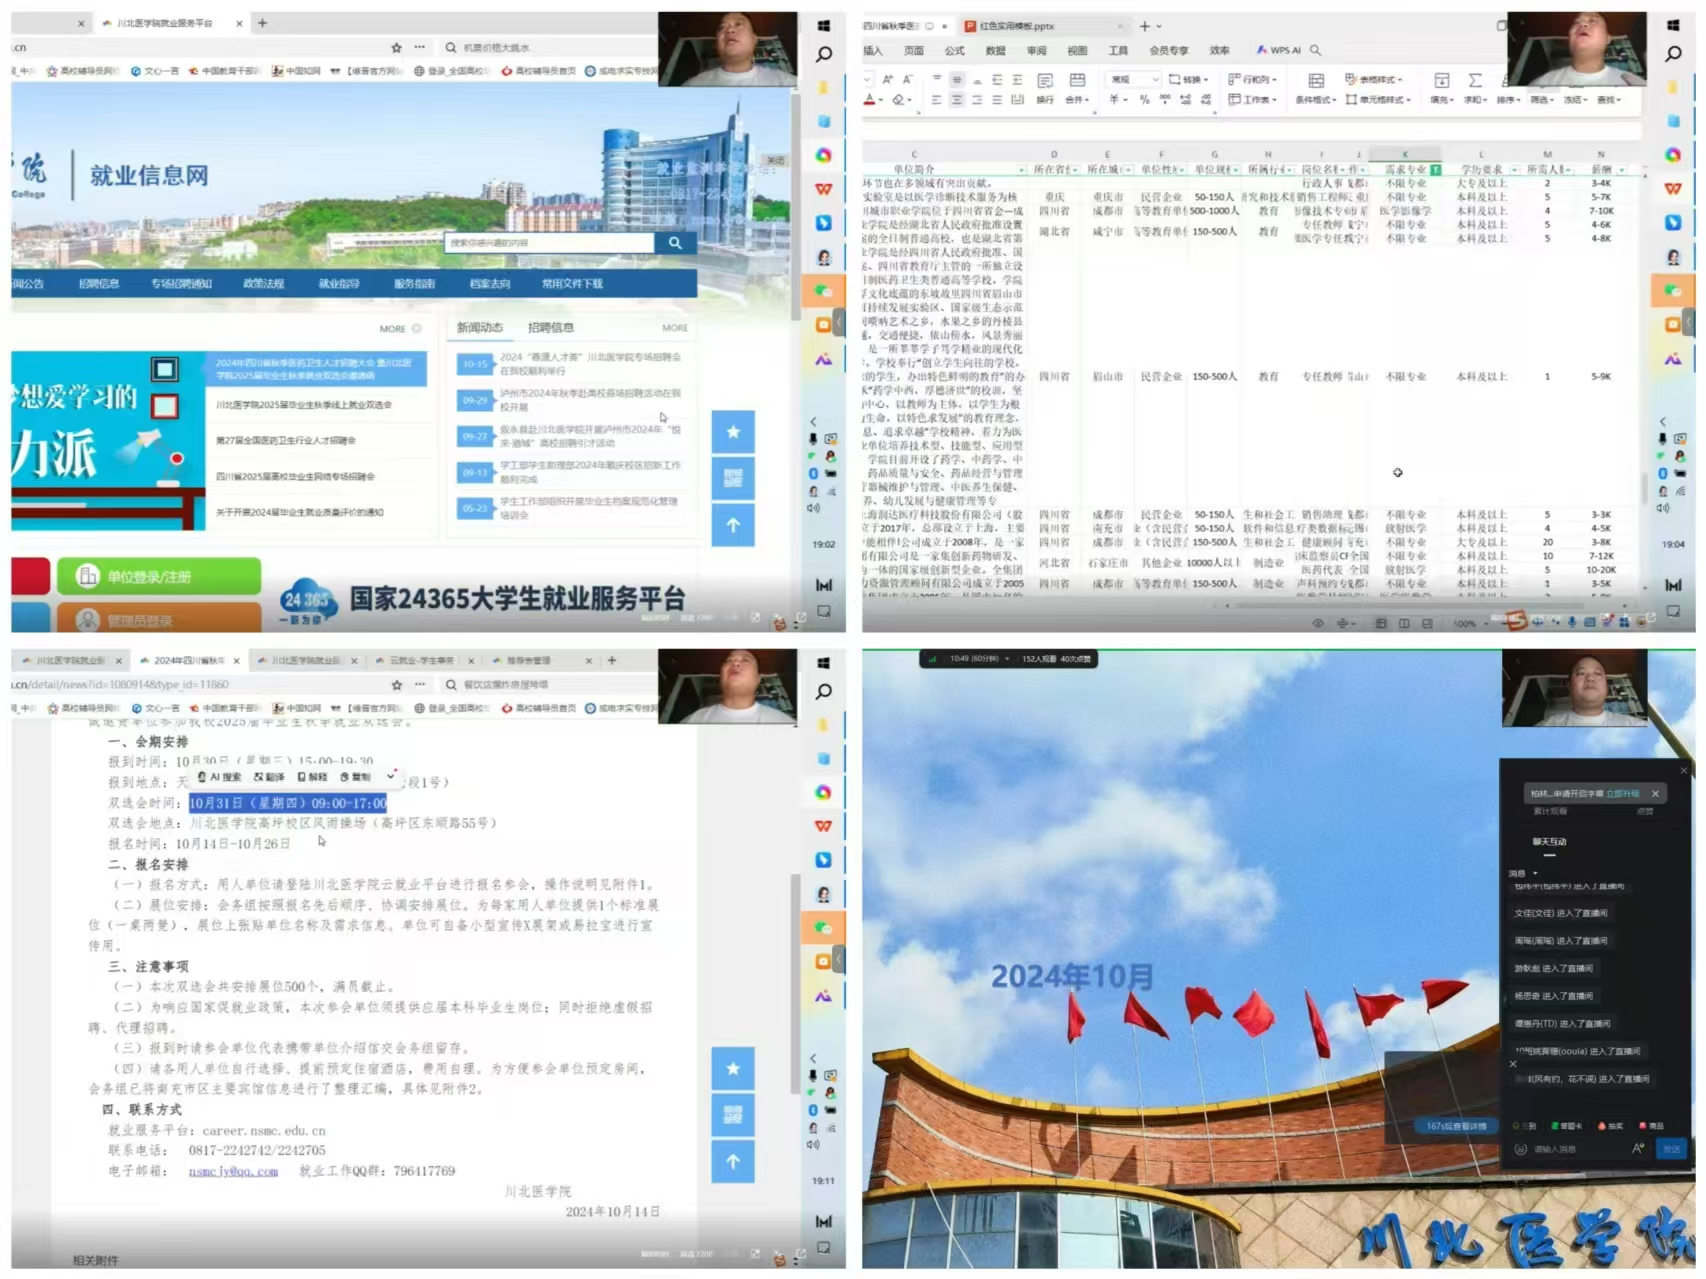1706x1279 pixels.
Task: Apply percent style with the % icon
Action: [x=1144, y=100]
